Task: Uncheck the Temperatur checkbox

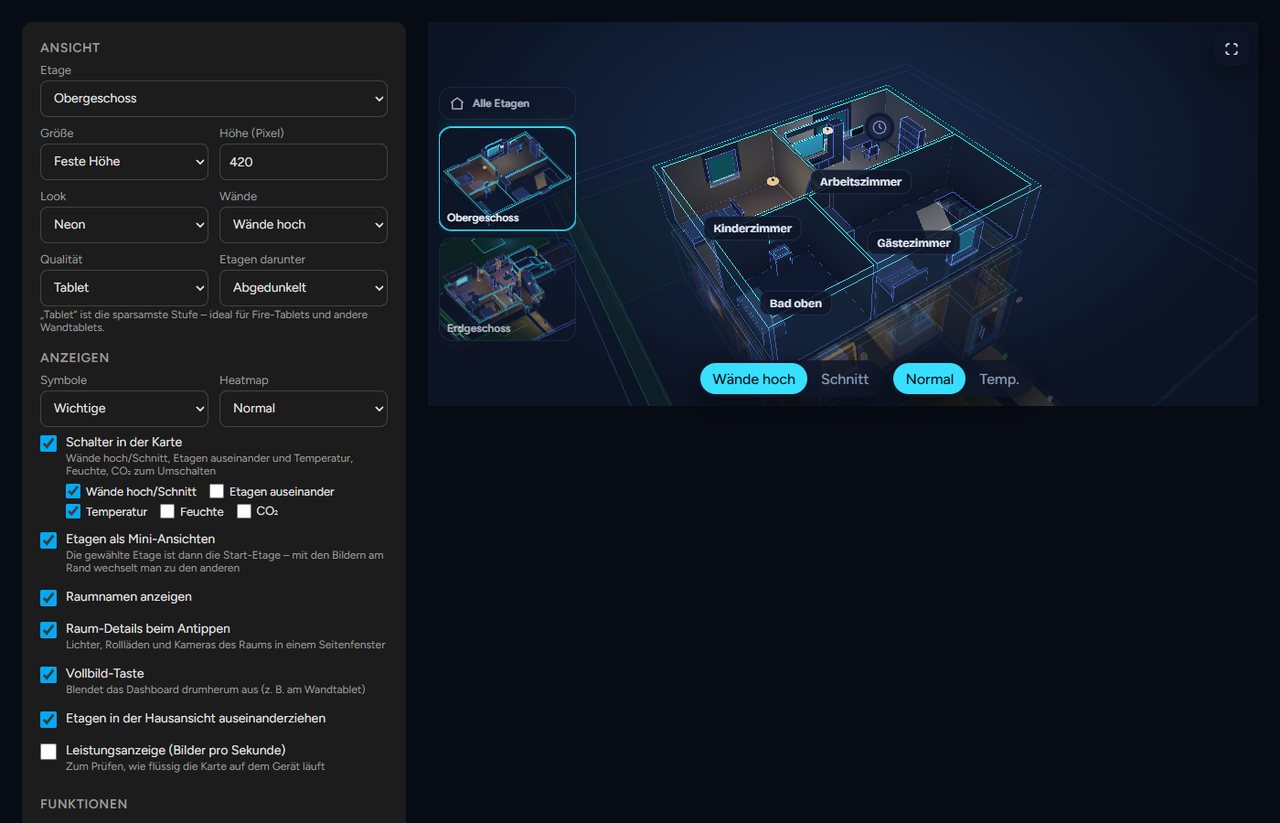Action: (73, 511)
